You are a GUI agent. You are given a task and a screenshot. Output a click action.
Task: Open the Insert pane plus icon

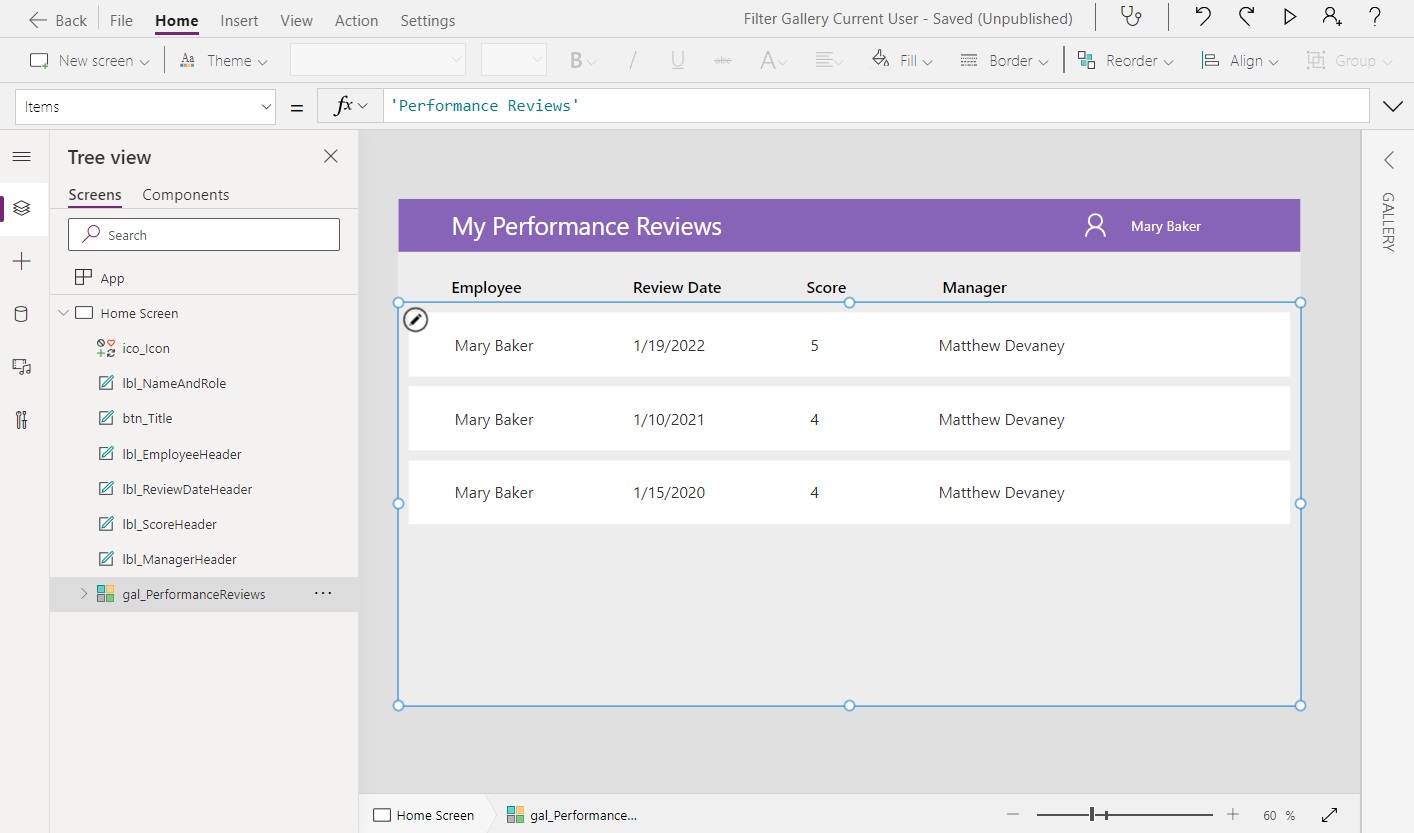(23, 261)
